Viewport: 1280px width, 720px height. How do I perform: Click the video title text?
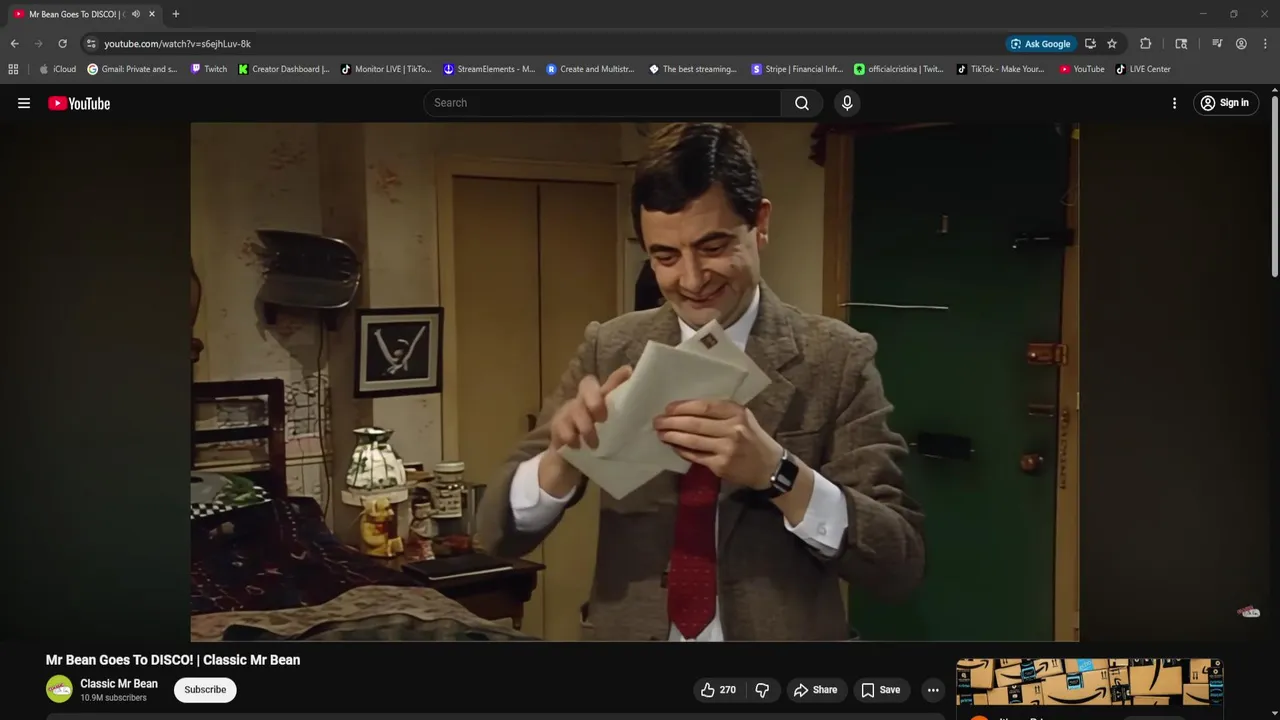coord(173,660)
